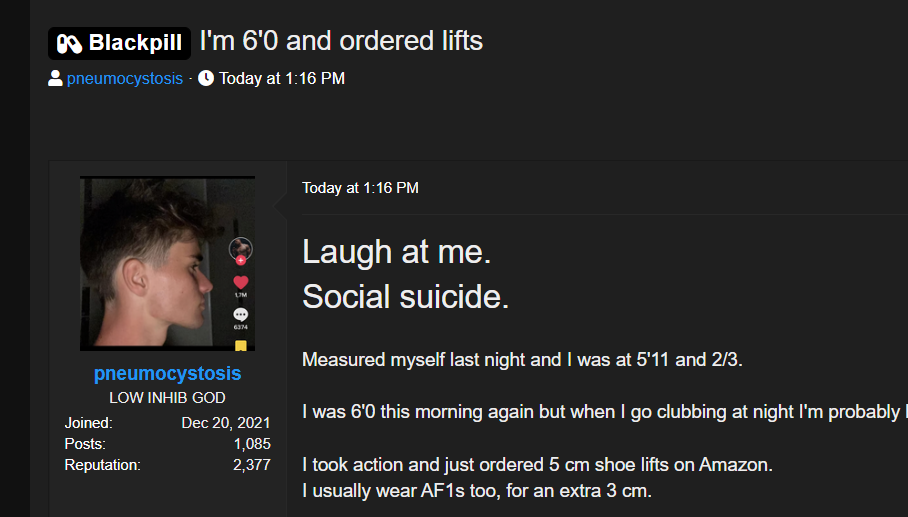Click the Reputation count 2,377
908x517 pixels.
point(249,464)
